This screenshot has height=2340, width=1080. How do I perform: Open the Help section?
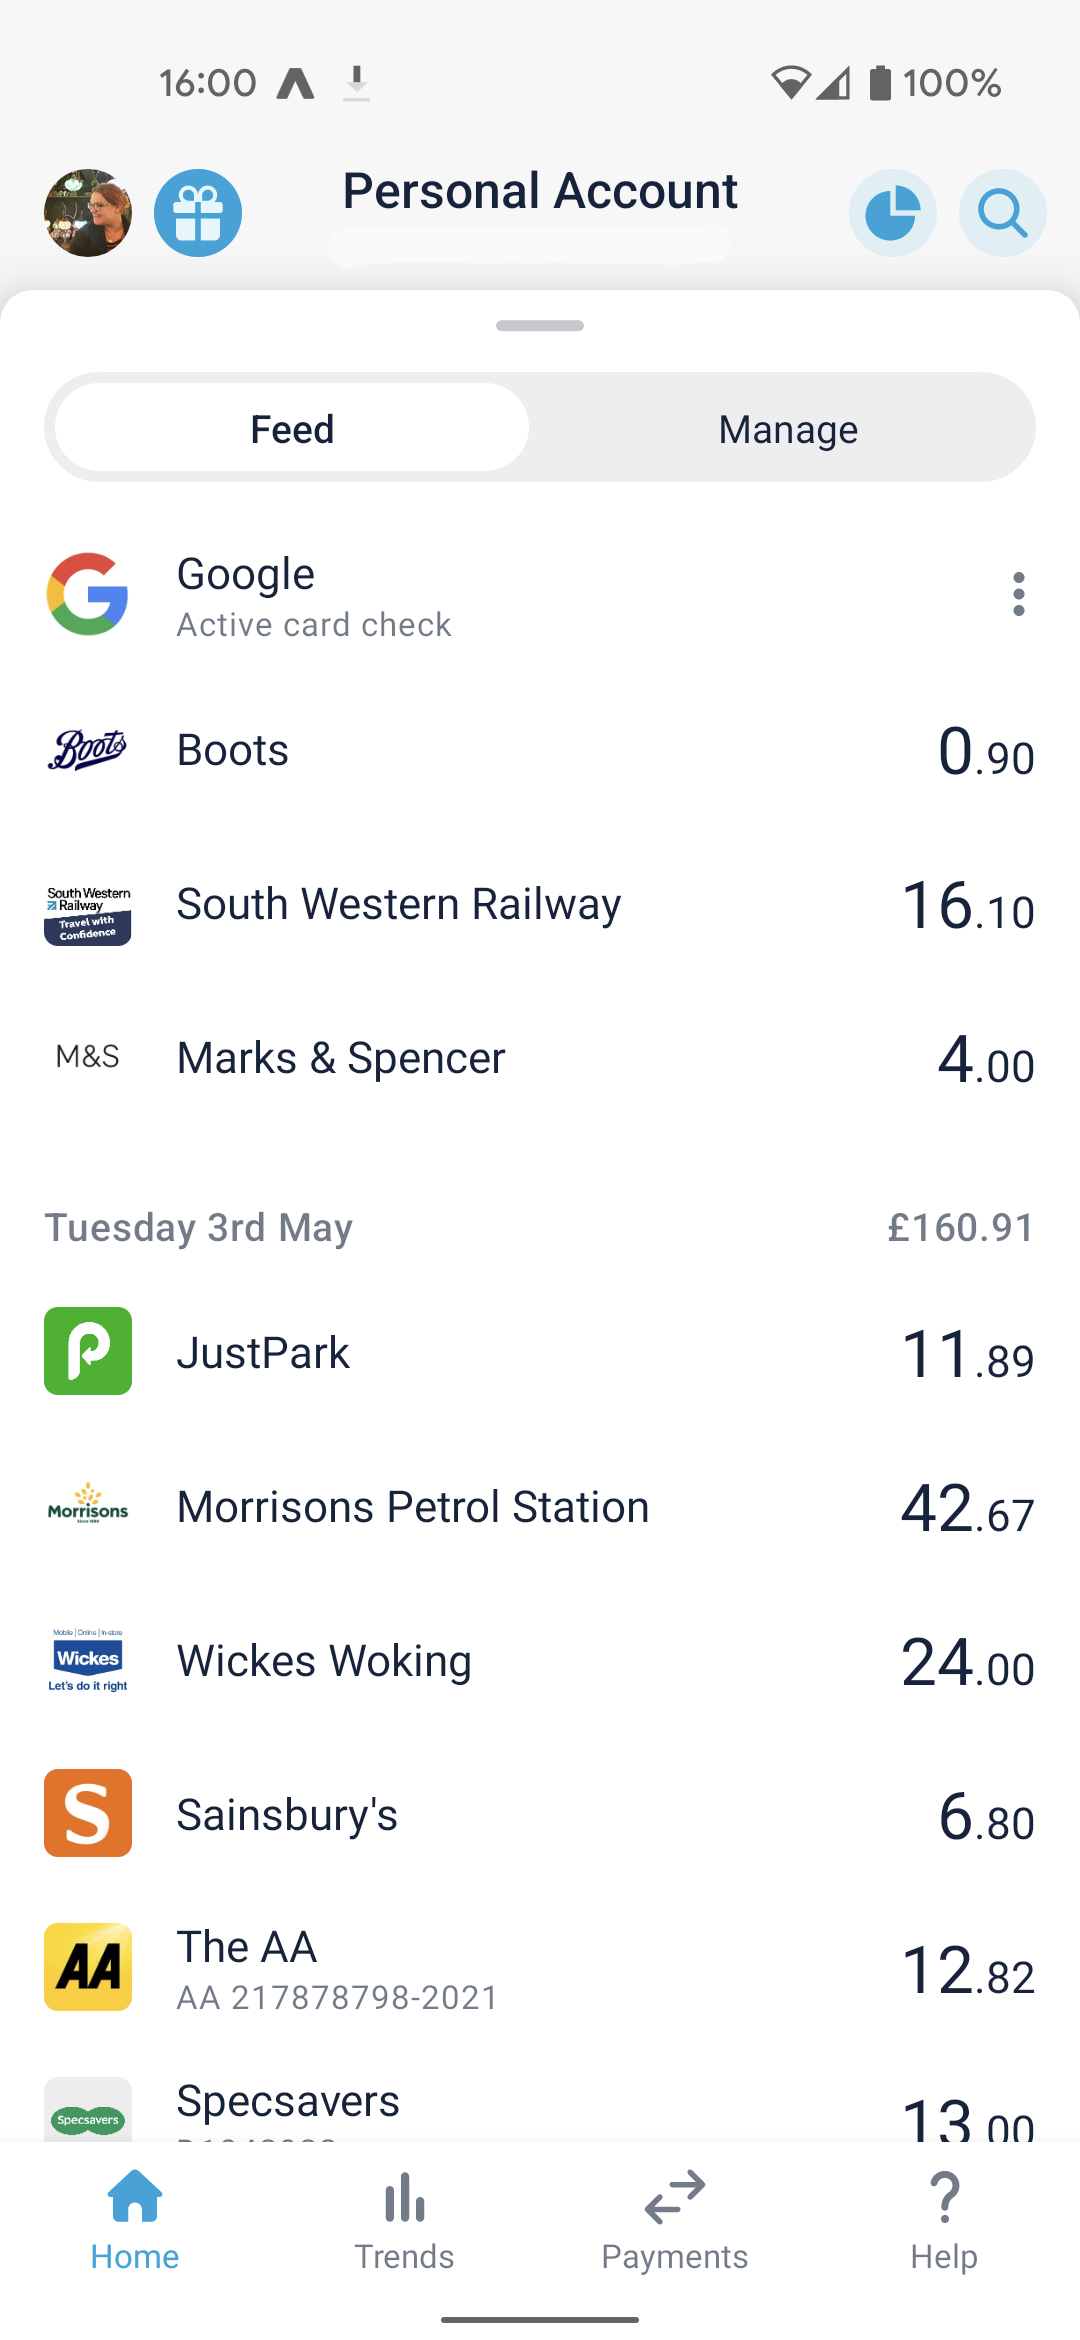coord(944,2214)
